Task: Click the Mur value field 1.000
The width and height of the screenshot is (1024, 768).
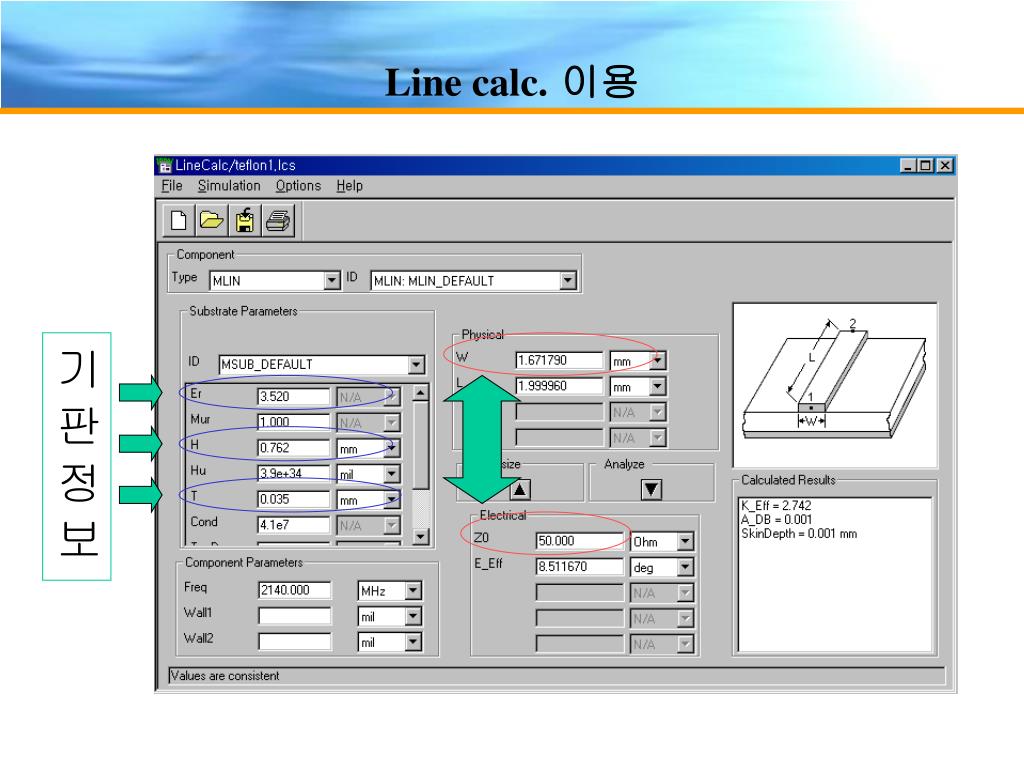Action: [294, 423]
